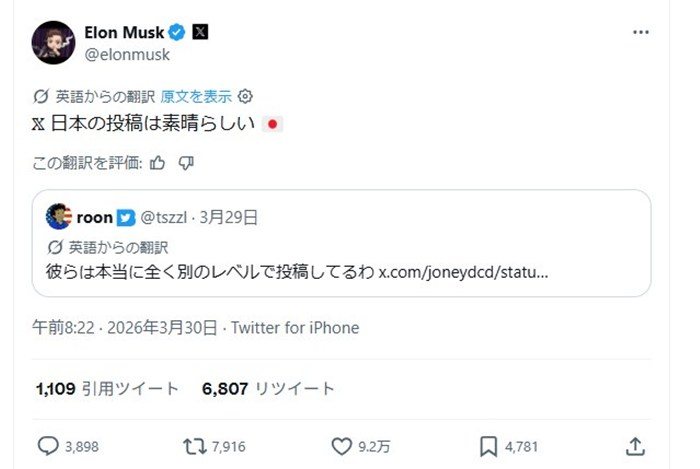View the 6,807 retweets list
Screen dimensions: 700x469
[268, 389]
